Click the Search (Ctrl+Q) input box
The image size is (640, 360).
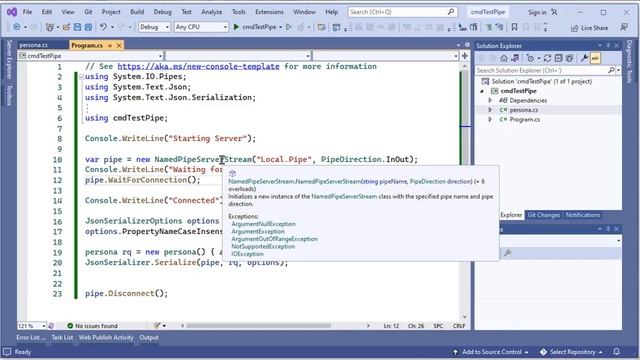pyautogui.click(x=402, y=12)
